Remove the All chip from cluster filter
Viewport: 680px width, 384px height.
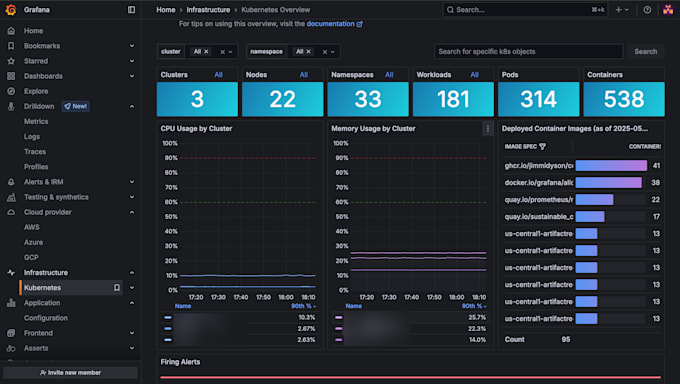[x=206, y=52]
